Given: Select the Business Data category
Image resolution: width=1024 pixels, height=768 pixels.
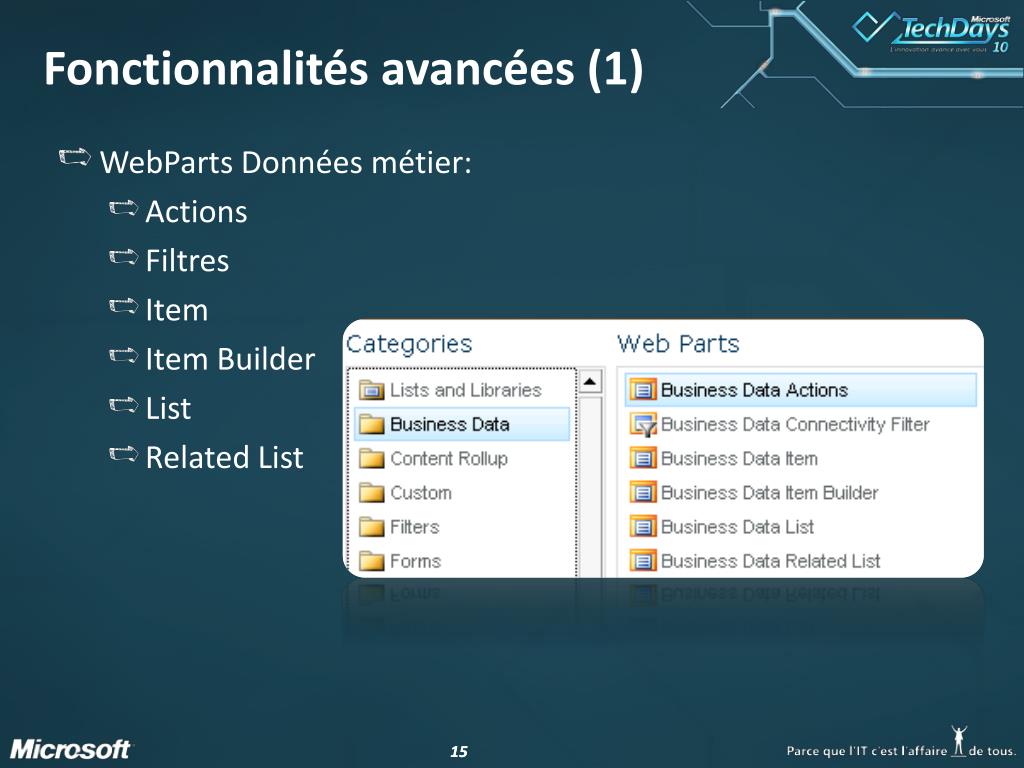Looking at the screenshot, I should click(462, 424).
